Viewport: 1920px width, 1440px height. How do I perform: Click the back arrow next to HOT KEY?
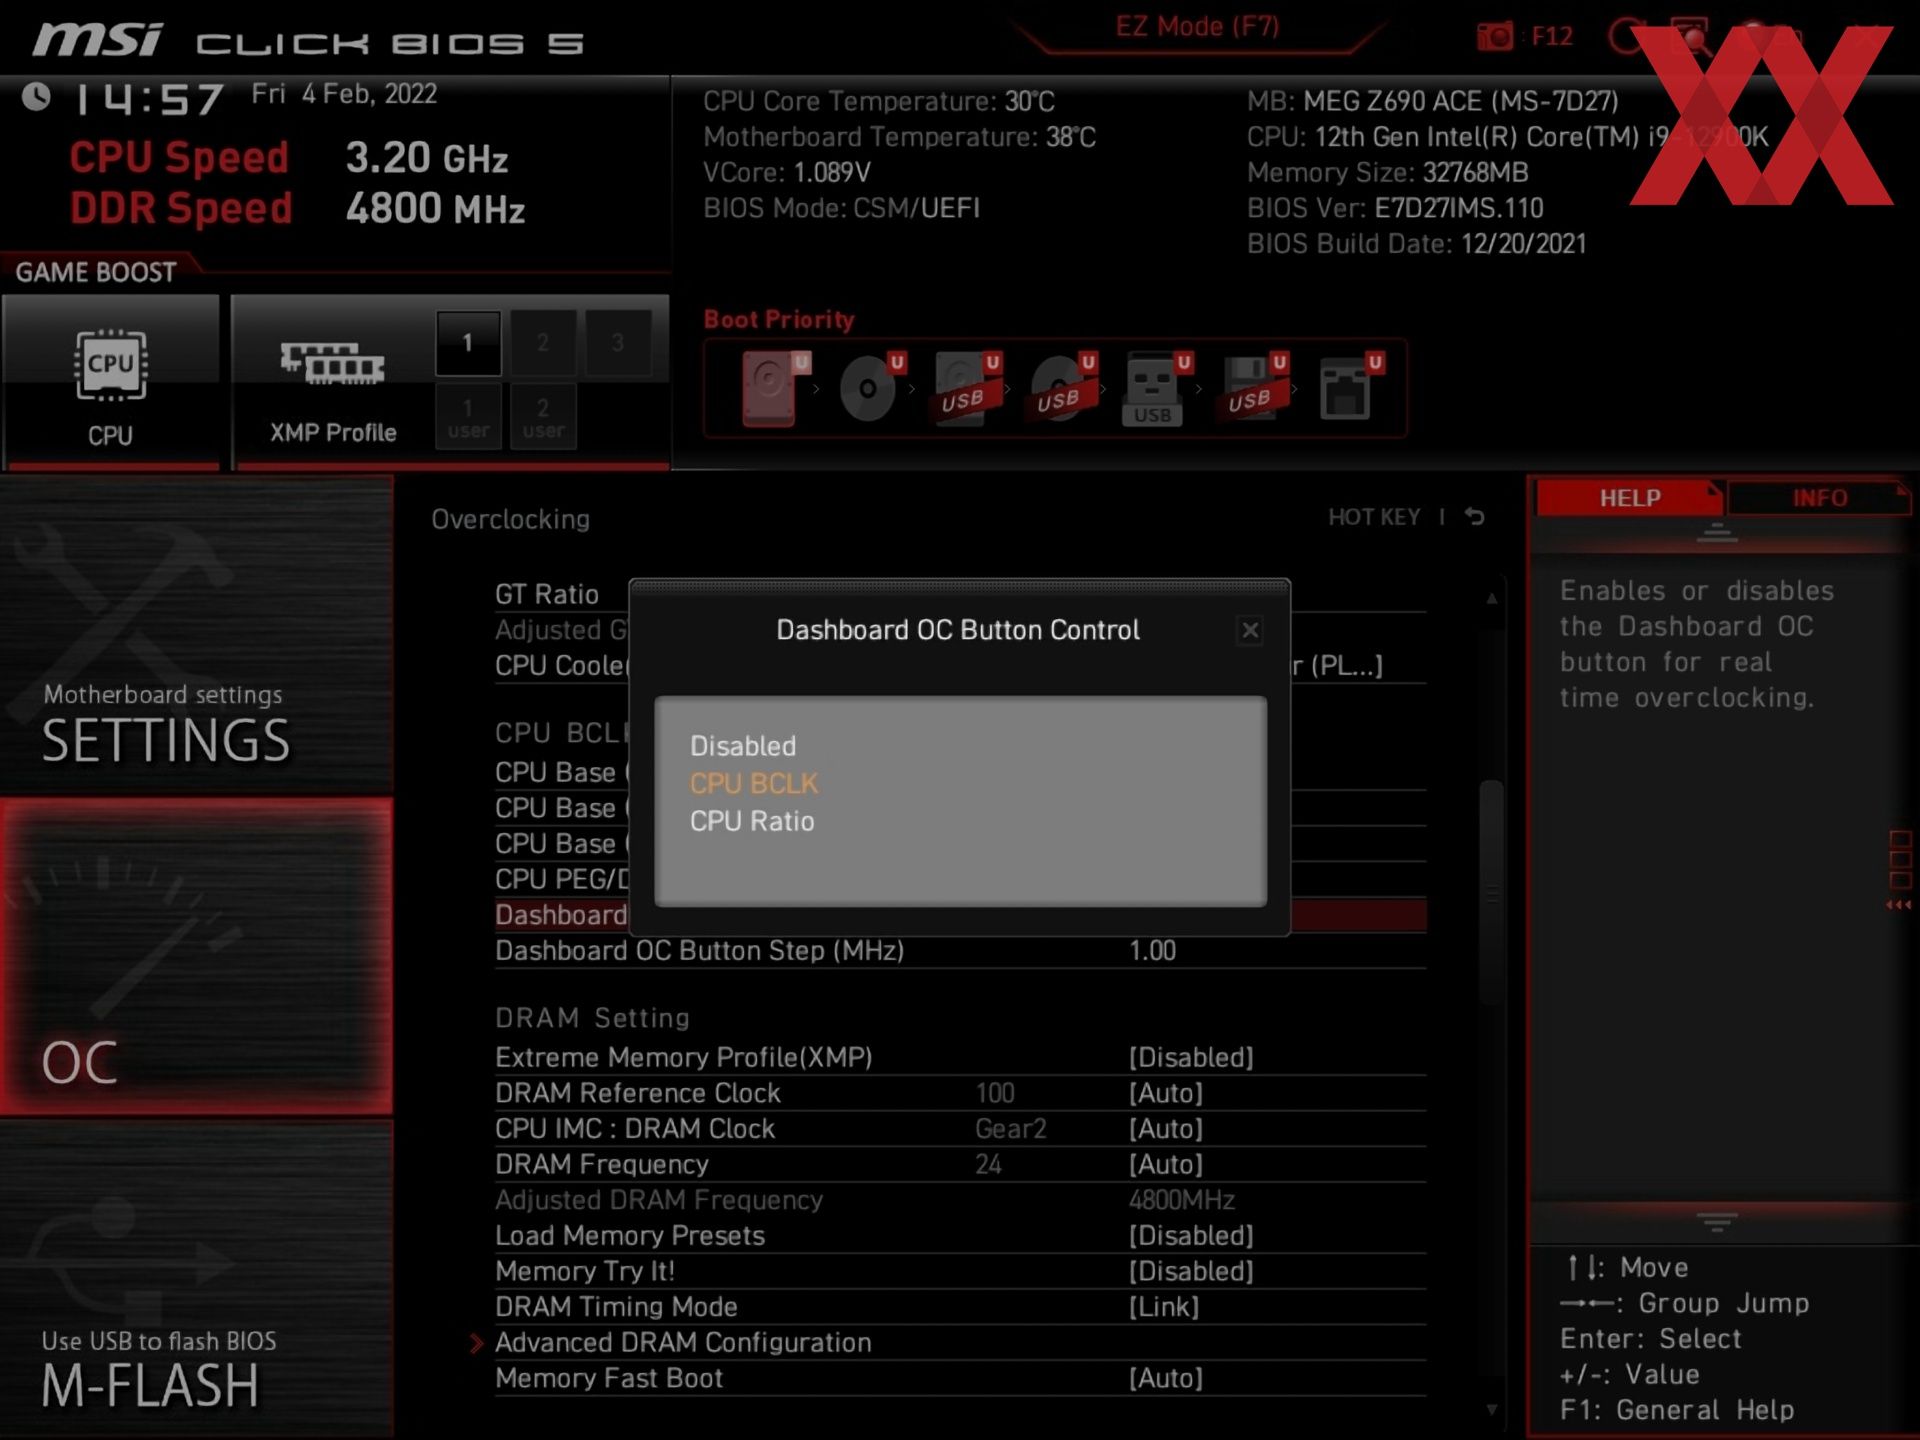pos(1475,517)
